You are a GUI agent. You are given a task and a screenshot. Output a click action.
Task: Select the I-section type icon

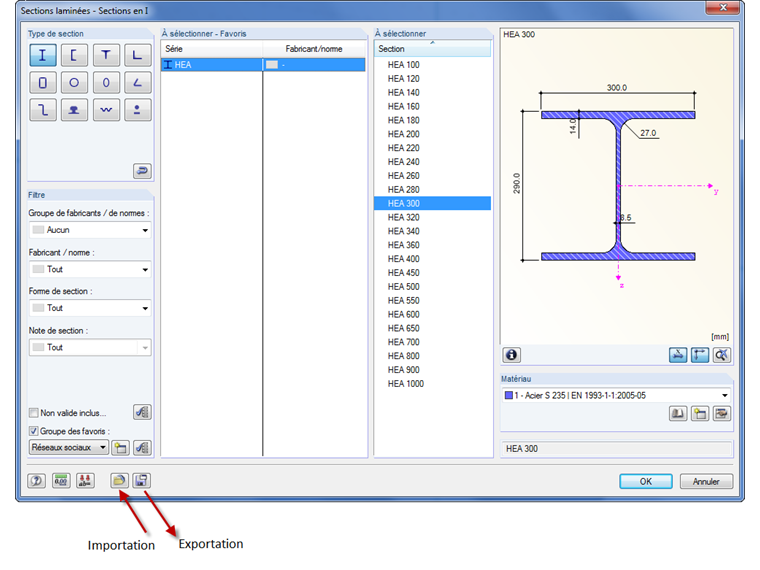click(43, 55)
